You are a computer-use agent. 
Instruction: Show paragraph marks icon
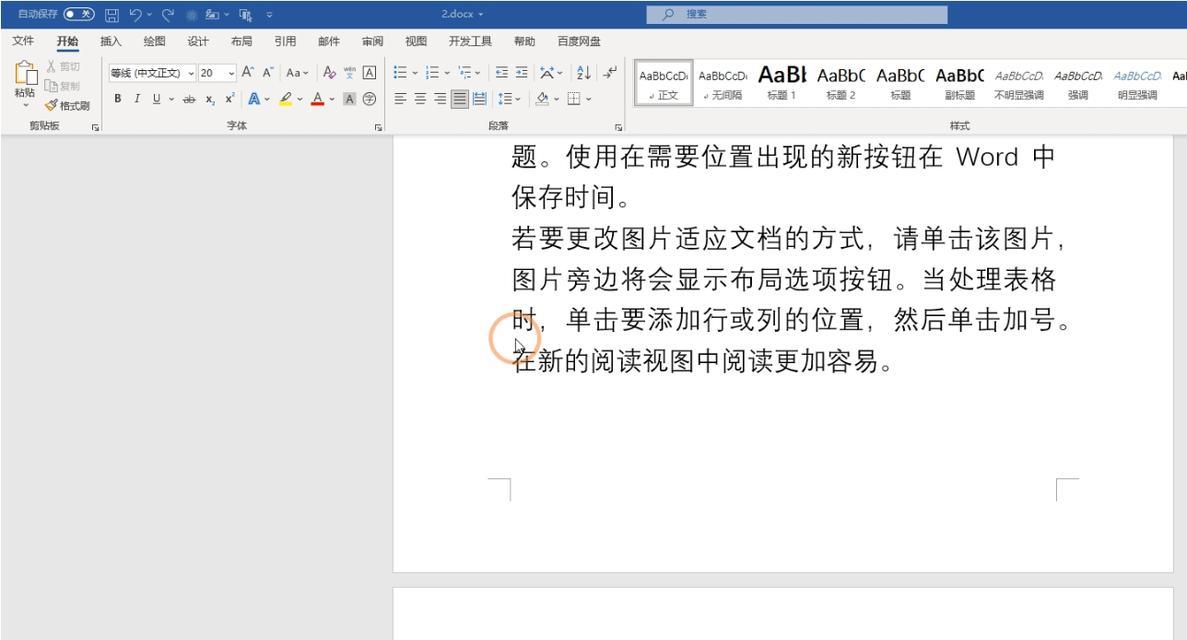610,73
